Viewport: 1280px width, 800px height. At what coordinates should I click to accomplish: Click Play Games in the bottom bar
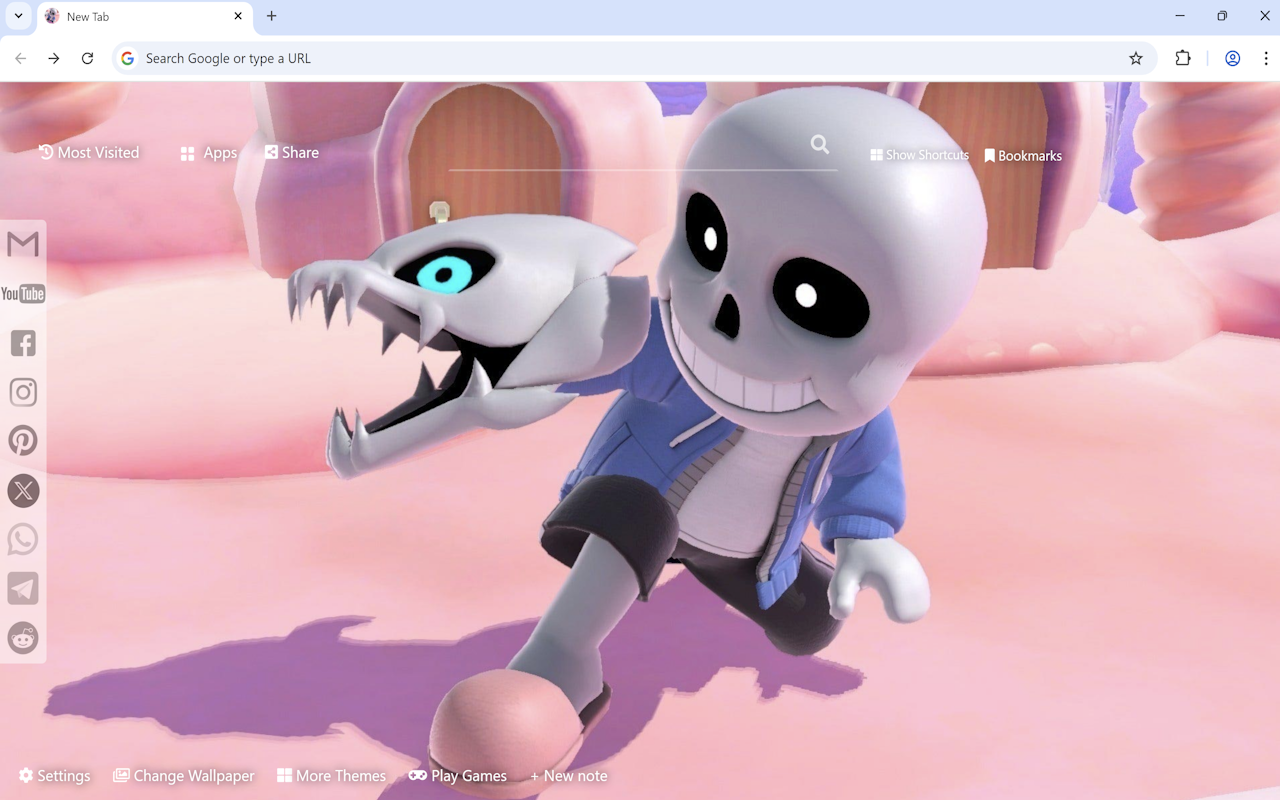[x=458, y=776]
